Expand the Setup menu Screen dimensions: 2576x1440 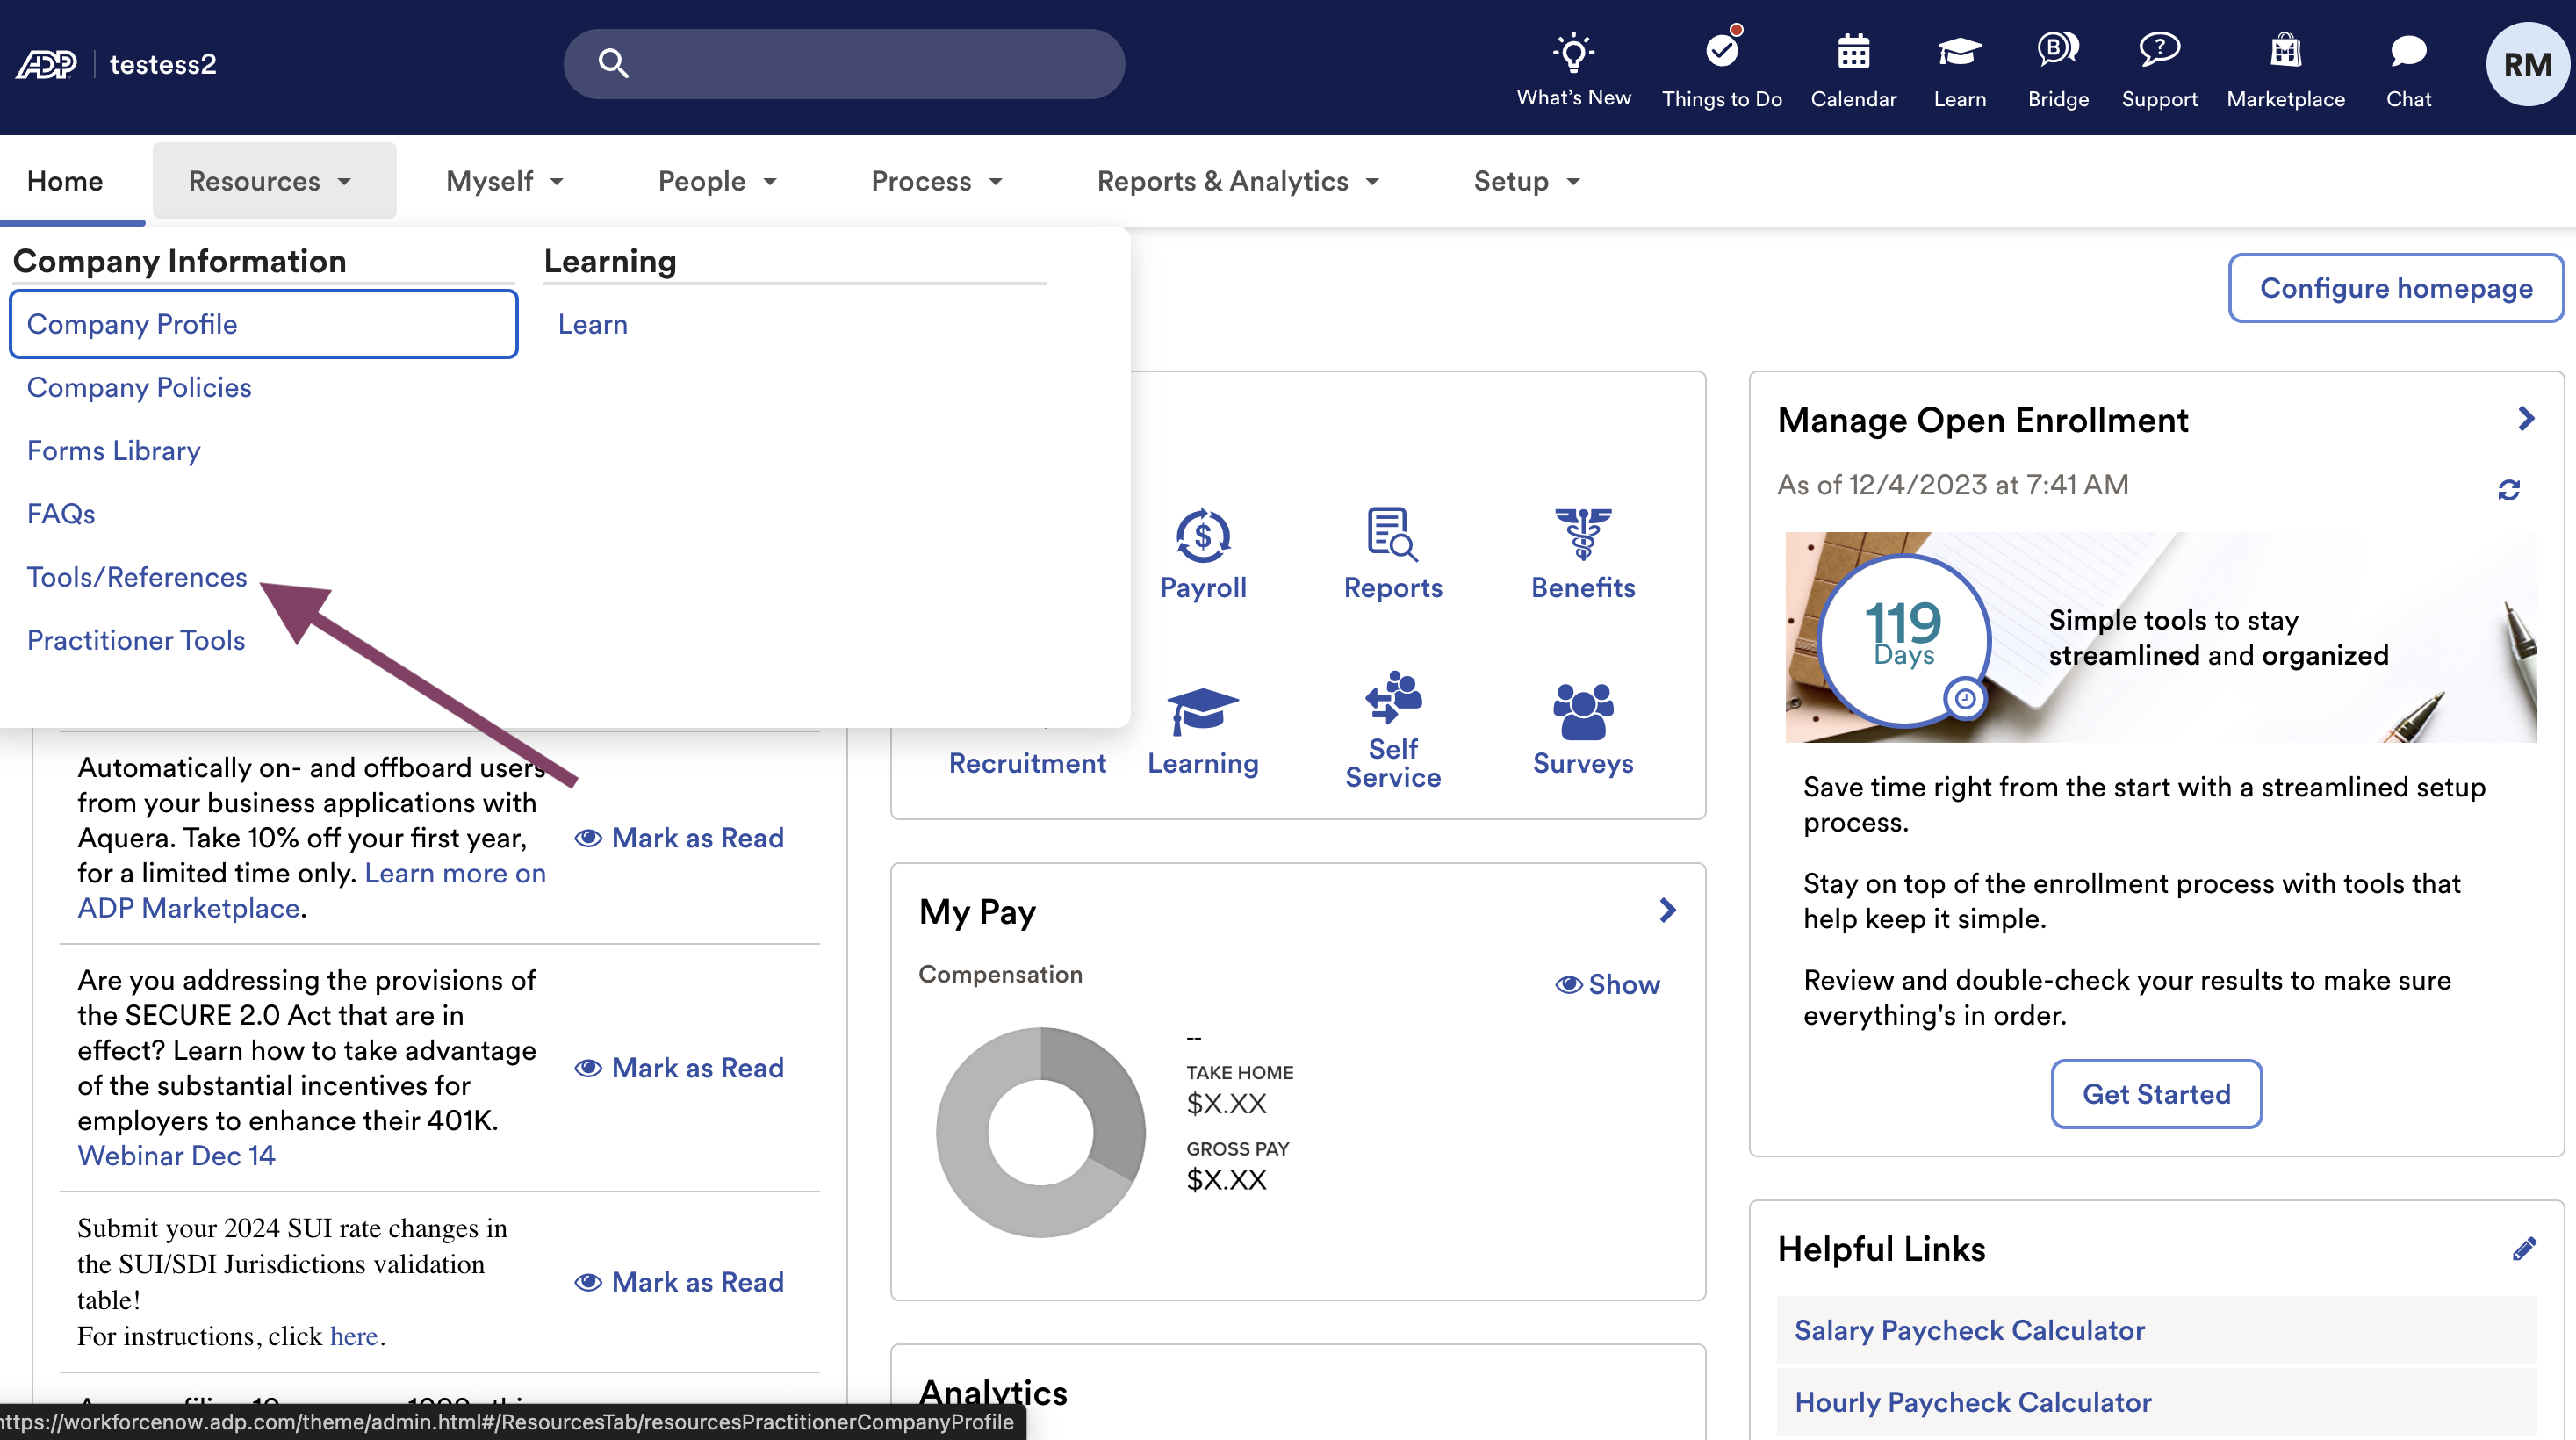pos(1527,181)
